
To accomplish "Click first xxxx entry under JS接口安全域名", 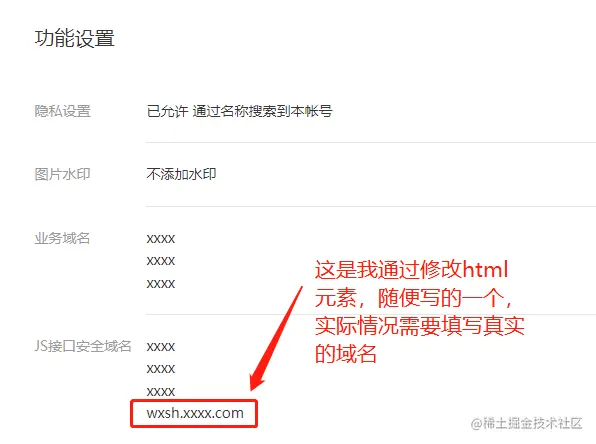I will (x=161, y=347).
